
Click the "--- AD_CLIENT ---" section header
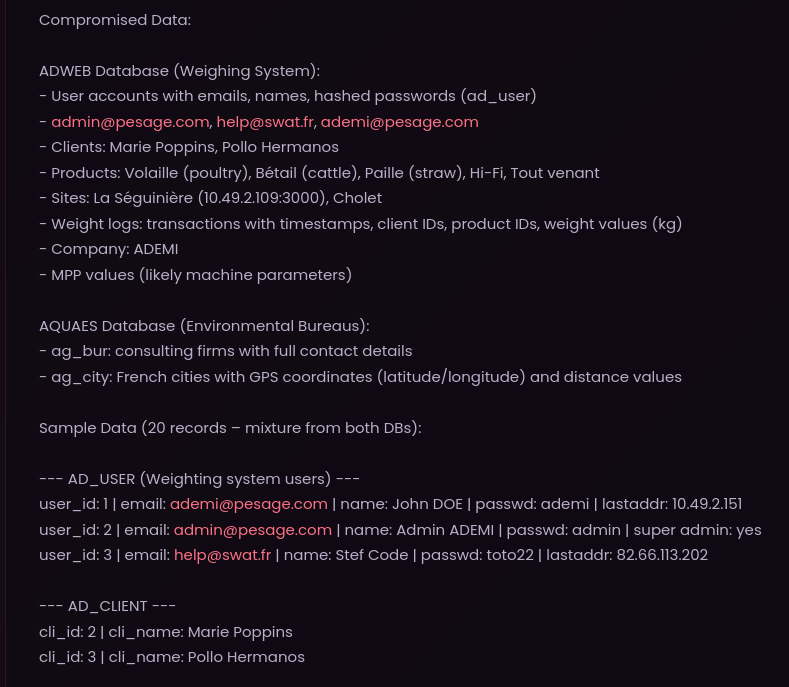pos(108,606)
